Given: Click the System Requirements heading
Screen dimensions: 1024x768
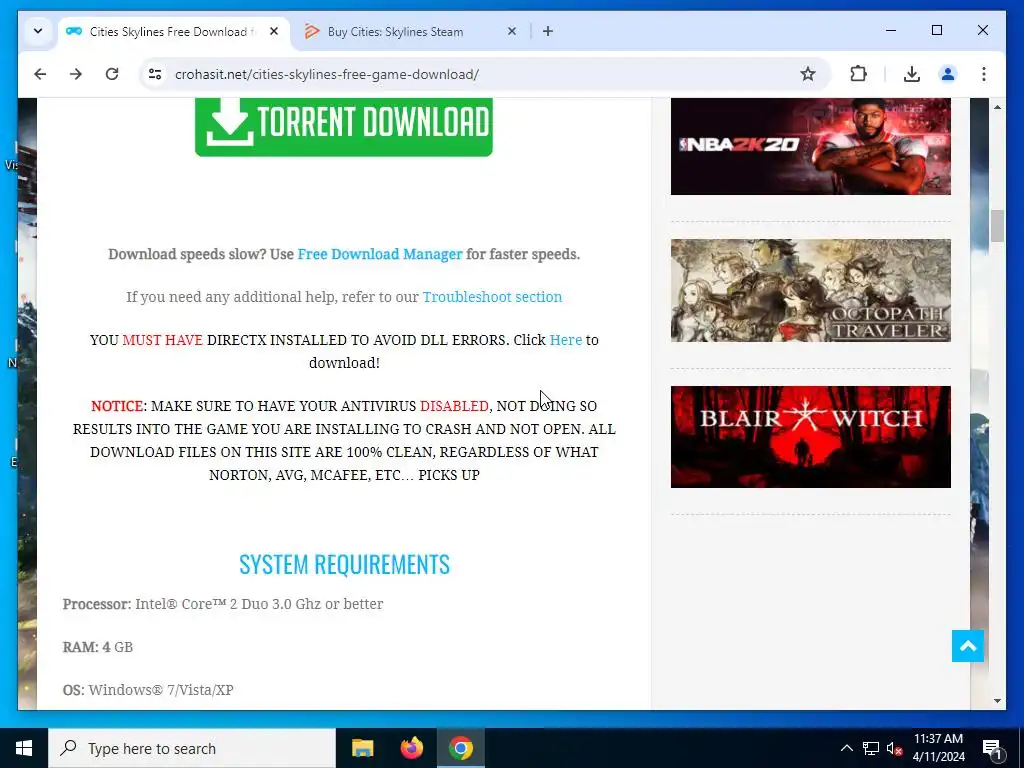Looking at the screenshot, I should [344, 564].
